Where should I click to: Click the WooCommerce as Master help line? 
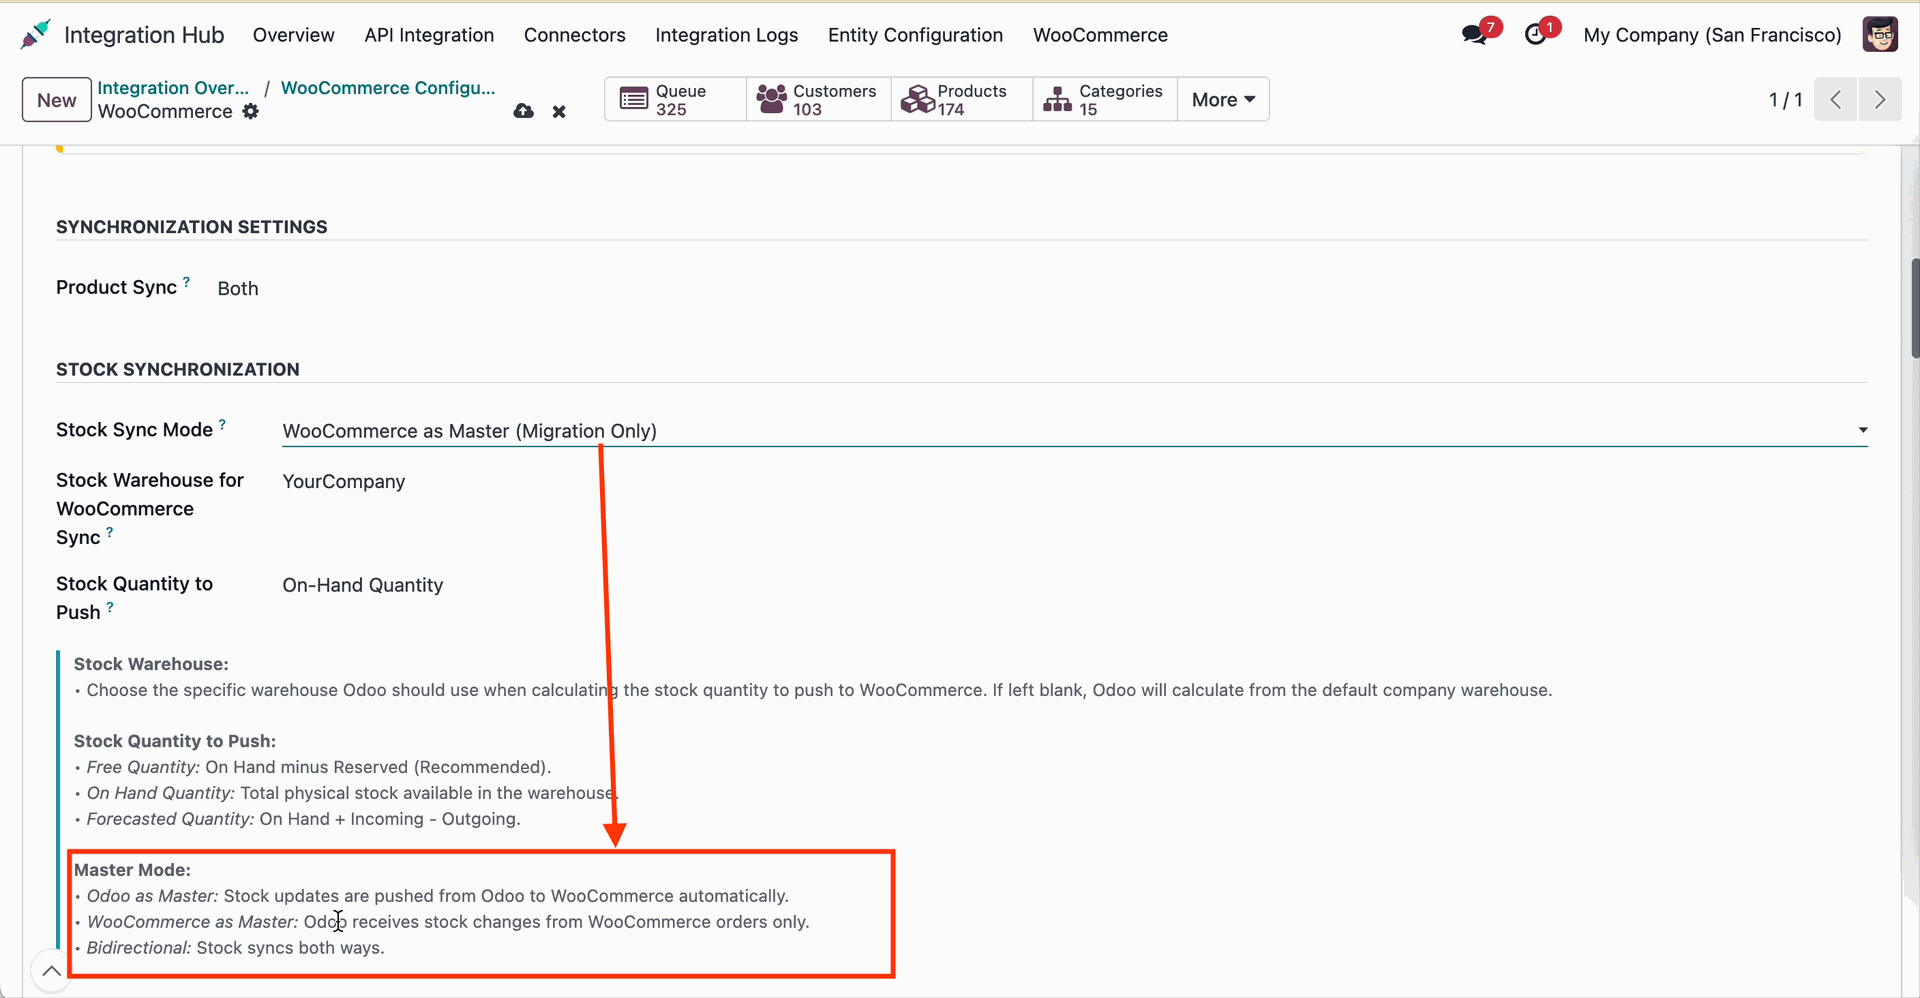[448, 922]
